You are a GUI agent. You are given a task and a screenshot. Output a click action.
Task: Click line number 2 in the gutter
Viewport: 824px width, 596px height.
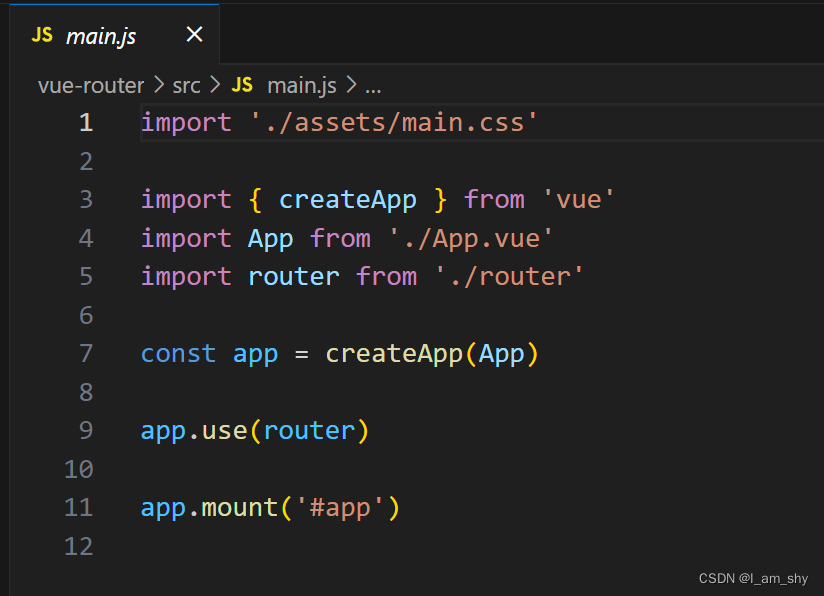click(86, 161)
